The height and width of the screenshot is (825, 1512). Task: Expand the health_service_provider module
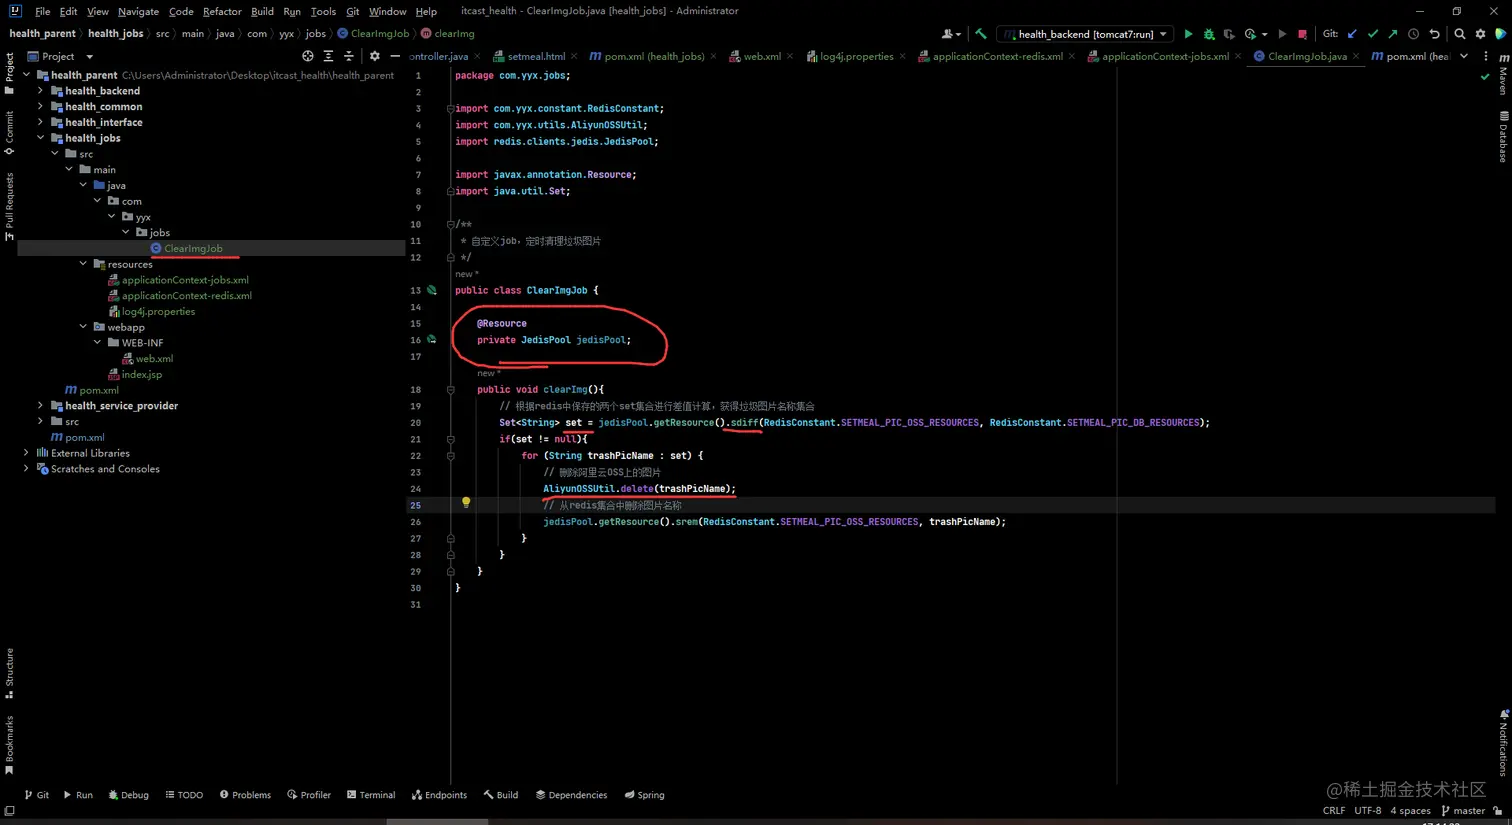tap(41, 406)
